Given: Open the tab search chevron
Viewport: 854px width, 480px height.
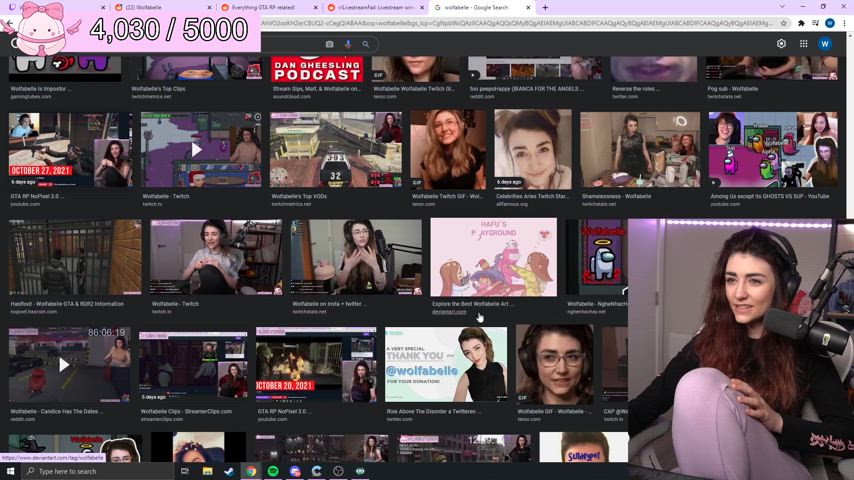Looking at the screenshot, I should (x=782, y=7).
